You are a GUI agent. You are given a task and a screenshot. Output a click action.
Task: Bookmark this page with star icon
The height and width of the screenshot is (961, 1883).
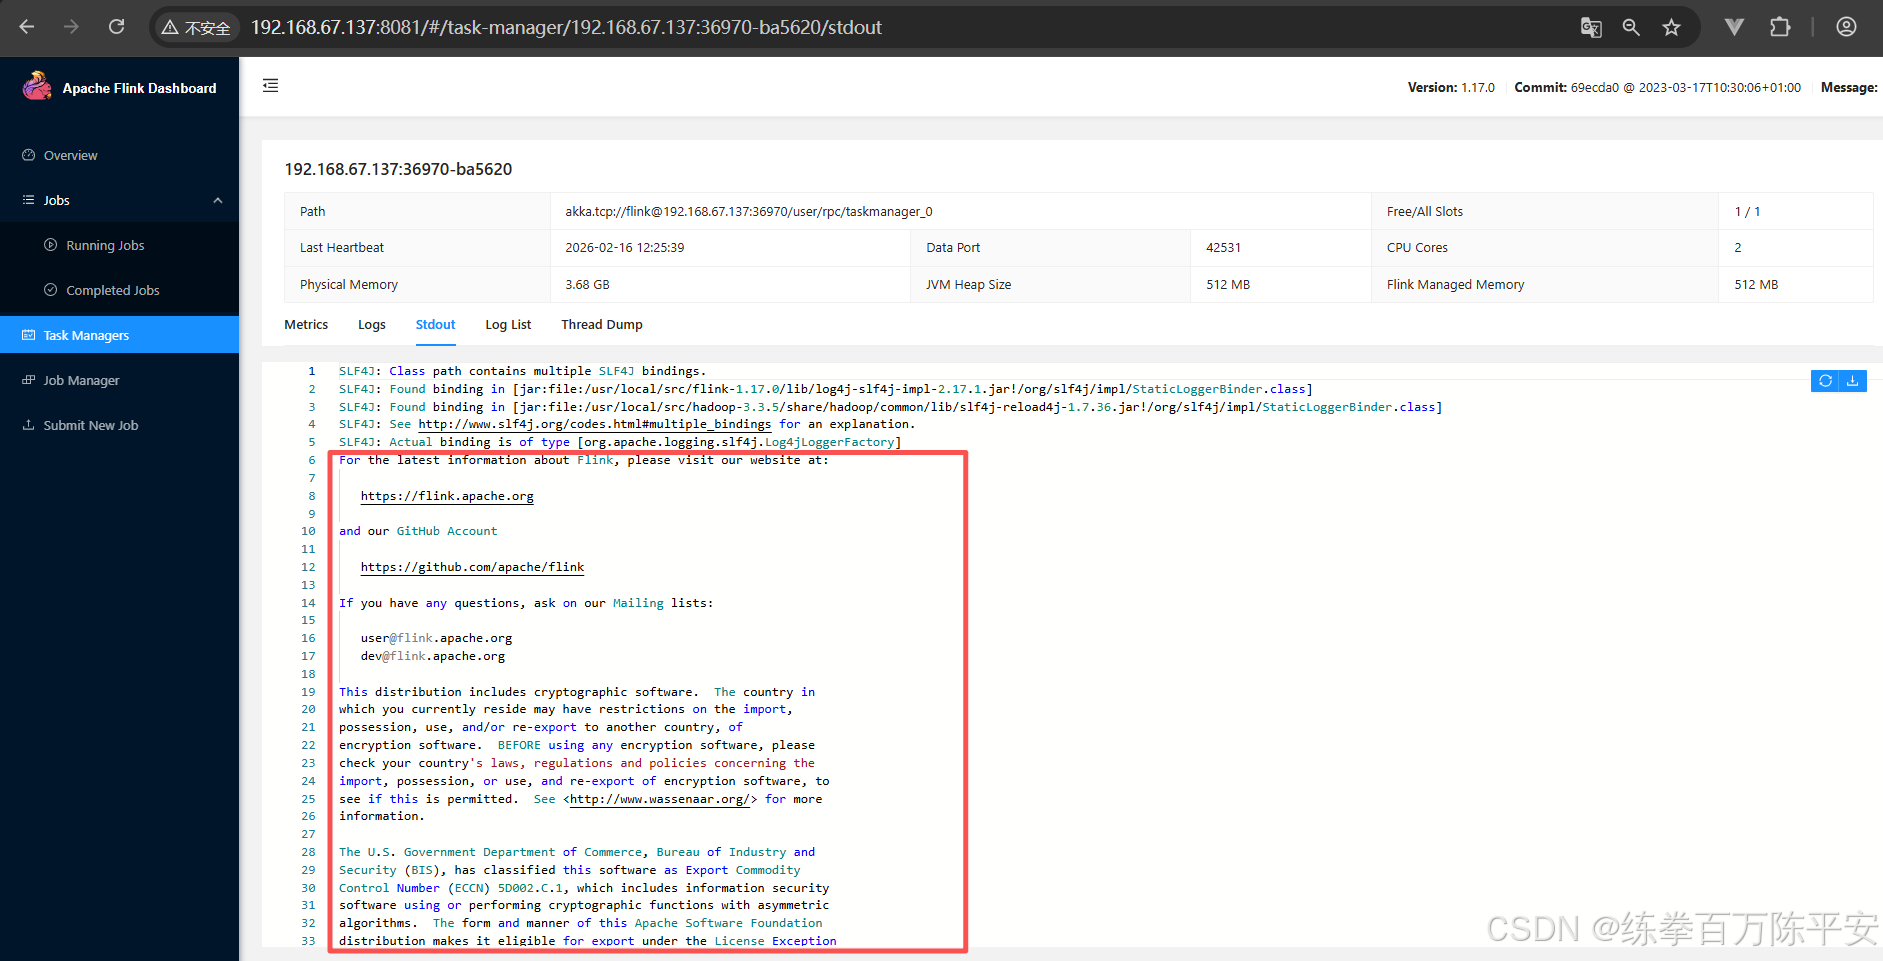(x=1671, y=27)
